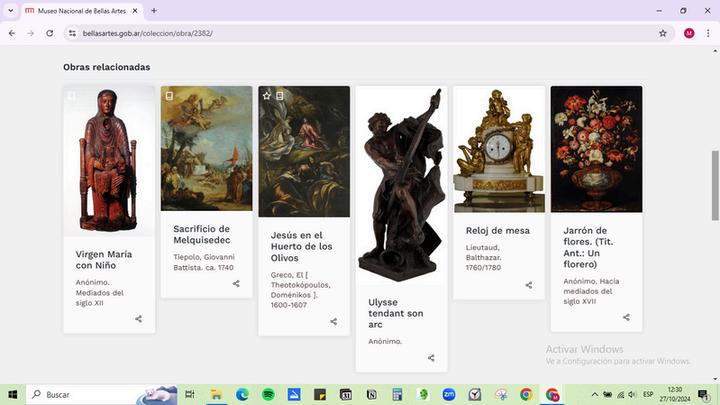
Task: Open Spotify from the taskbar
Action: [x=268, y=394]
